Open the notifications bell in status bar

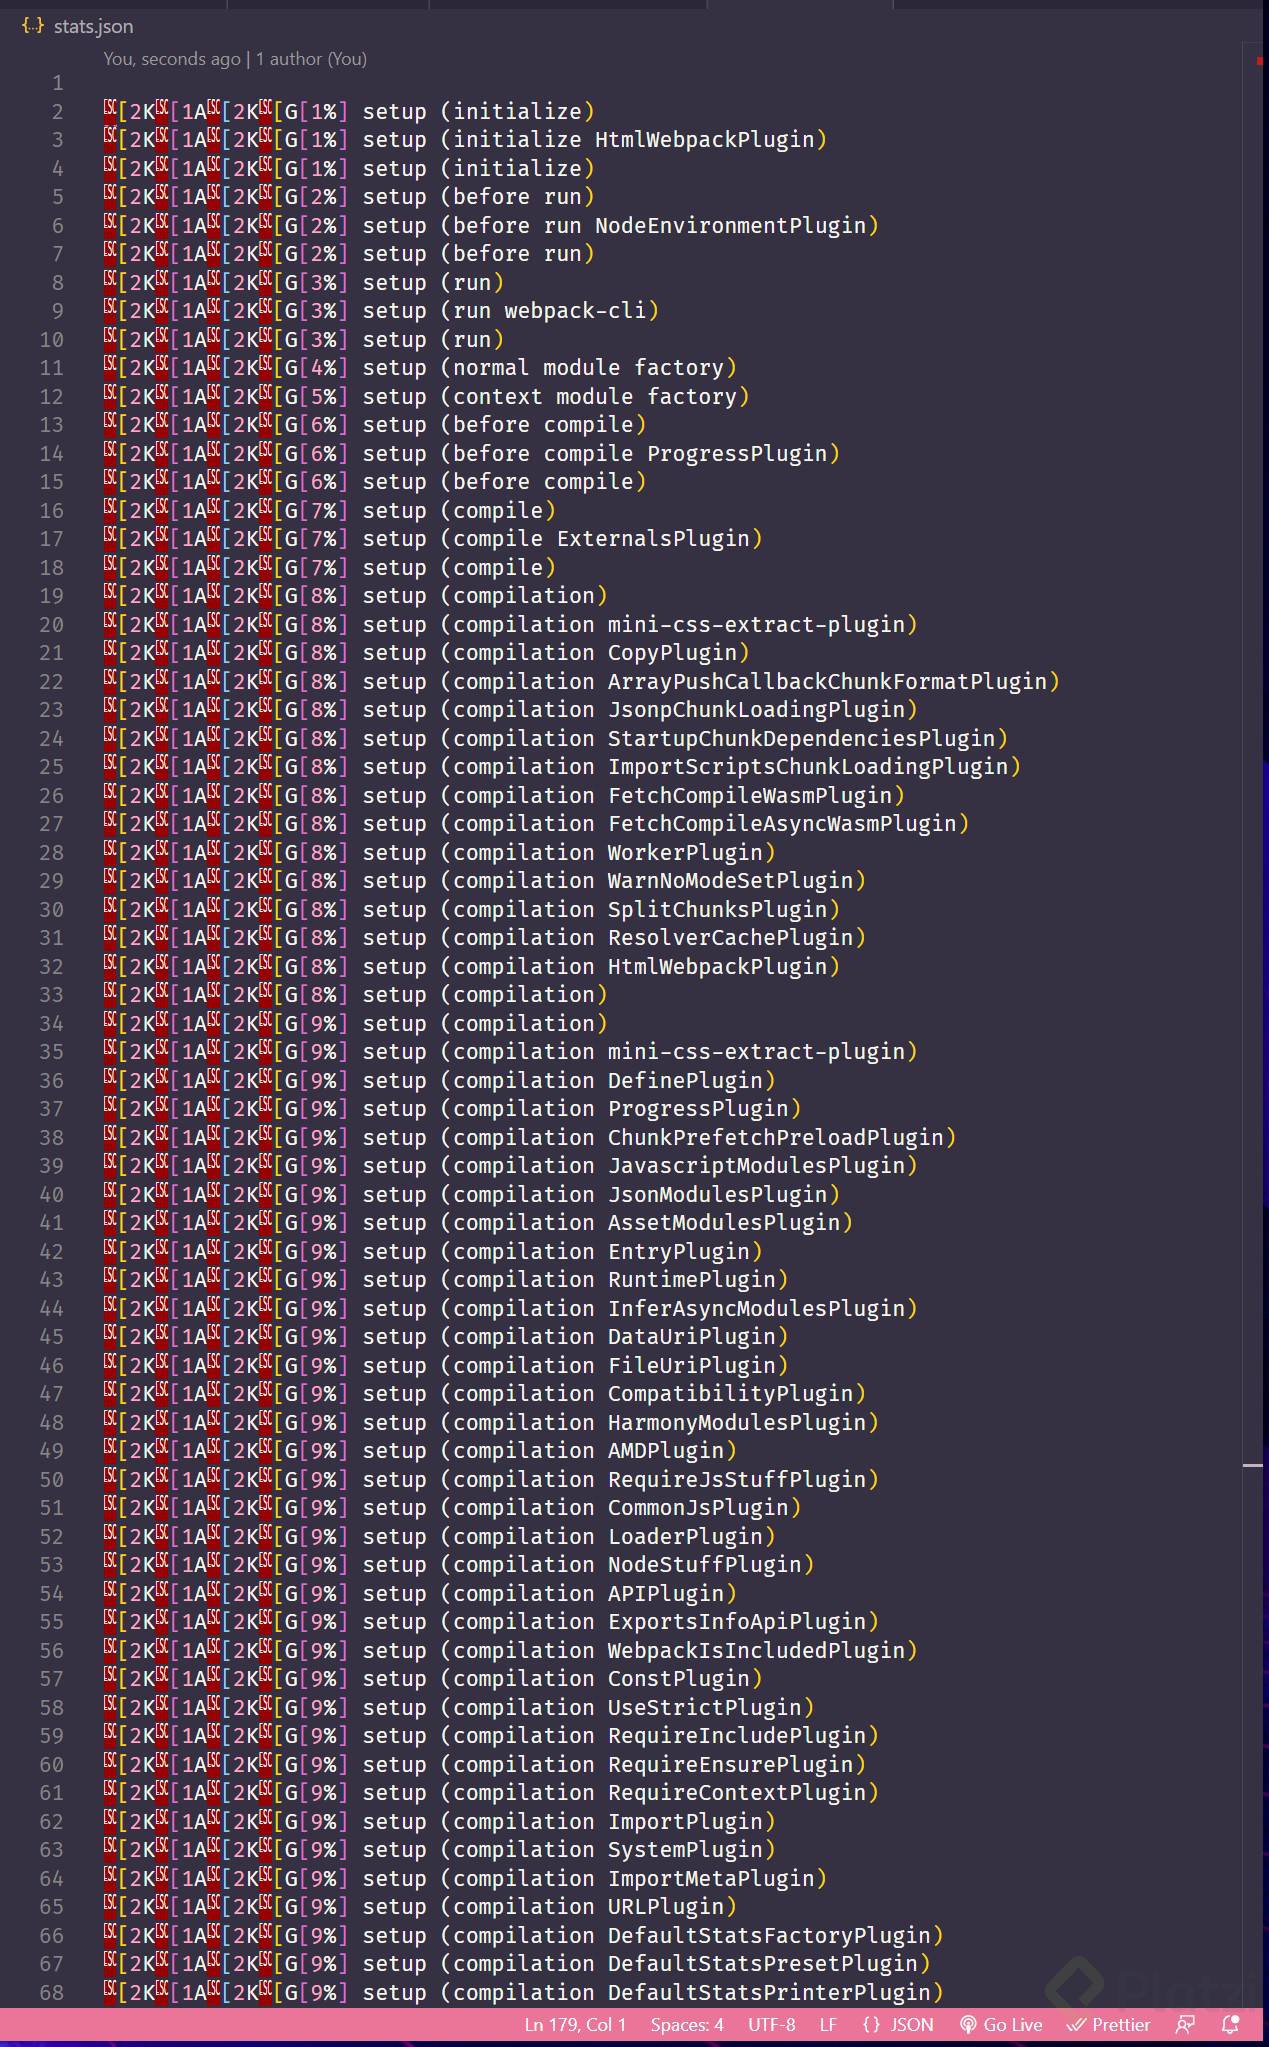pos(1231,2025)
